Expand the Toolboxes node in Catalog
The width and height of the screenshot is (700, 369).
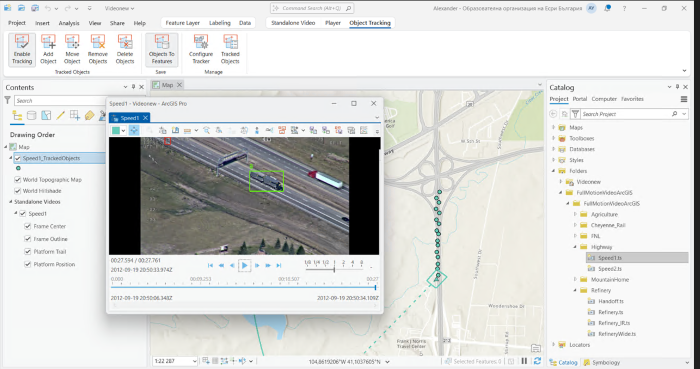click(554, 138)
